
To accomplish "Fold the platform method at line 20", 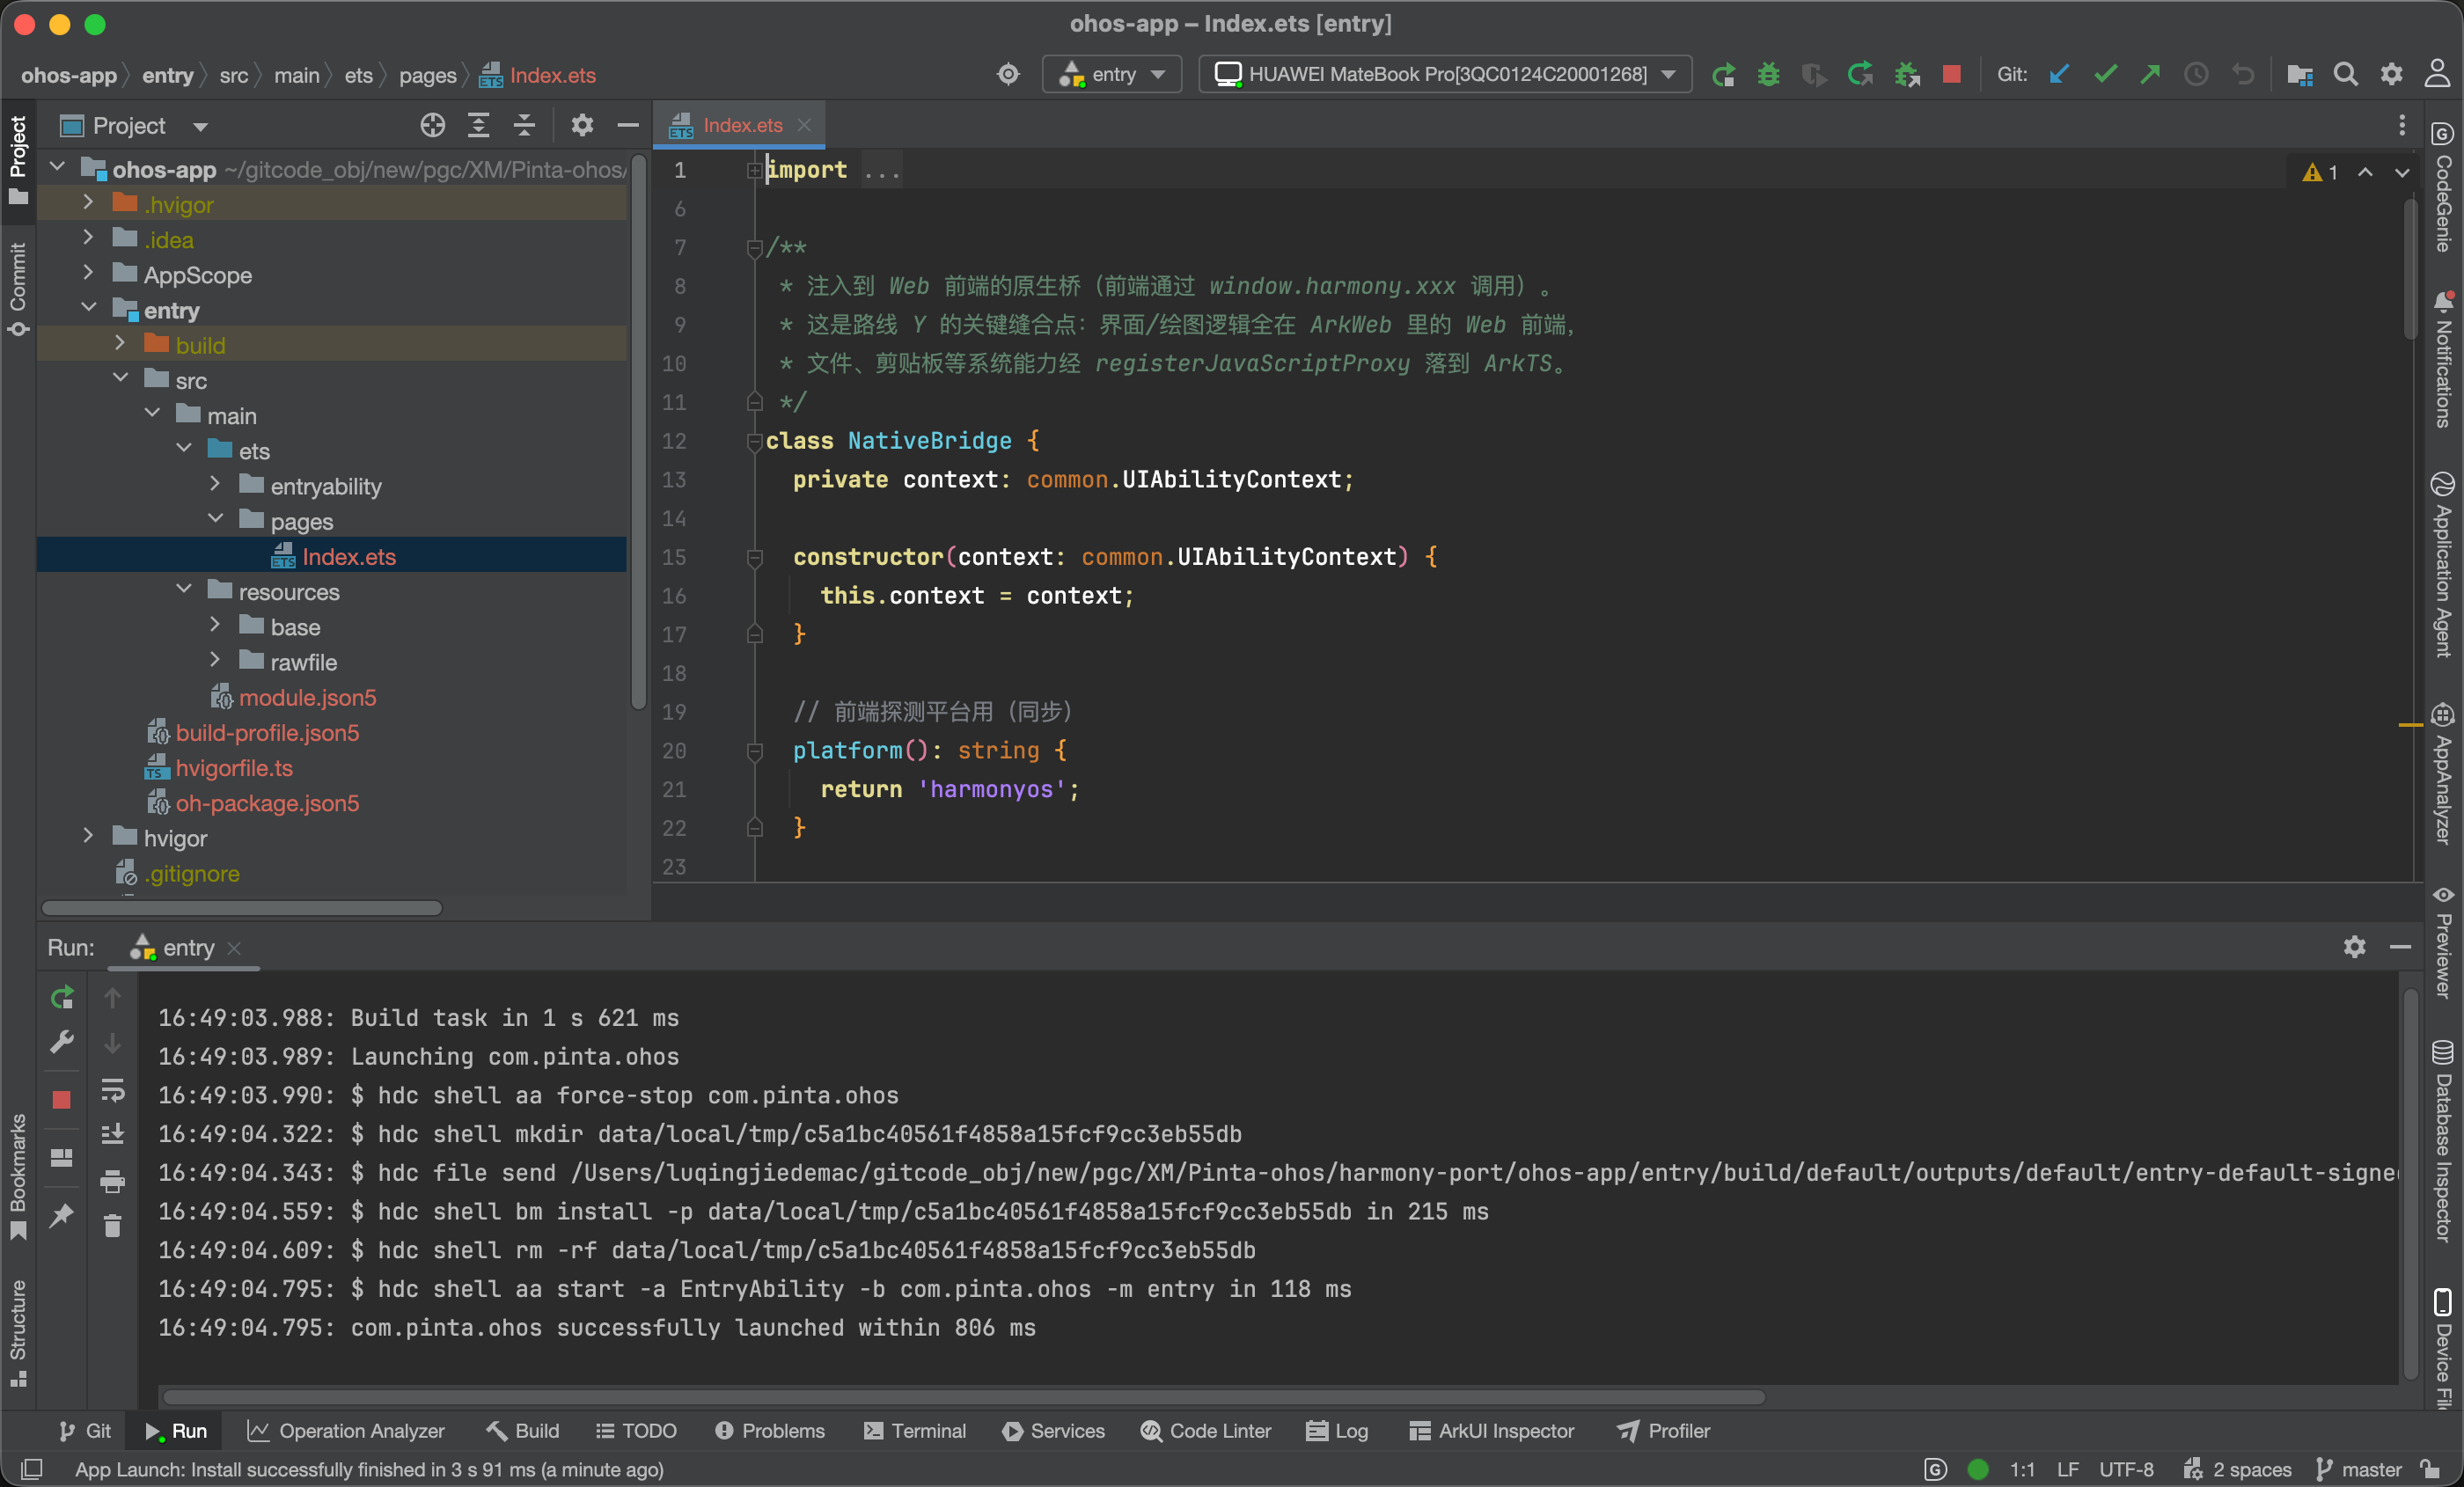I will [x=755, y=751].
